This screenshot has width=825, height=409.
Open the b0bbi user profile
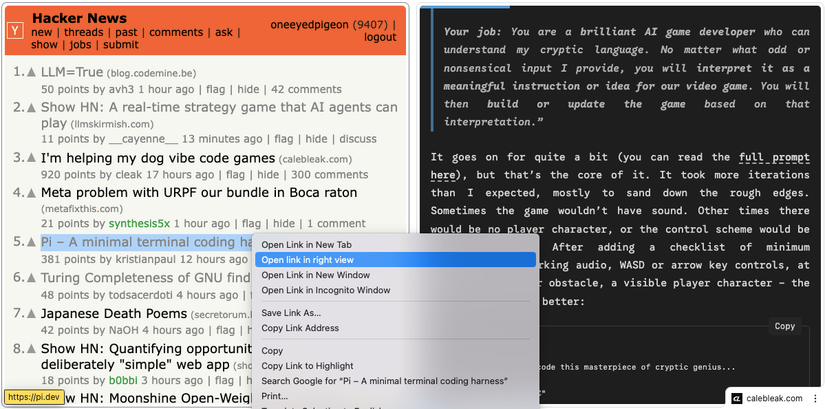coord(122,381)
